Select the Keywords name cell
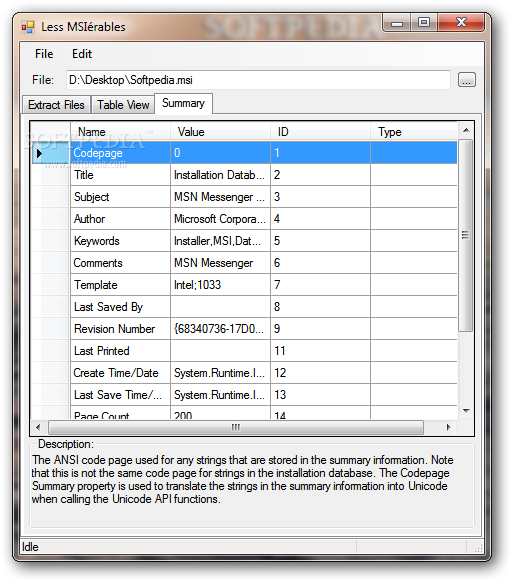Image resolution: width=512 pixels, height=582 pixels. tap(120, 241)
